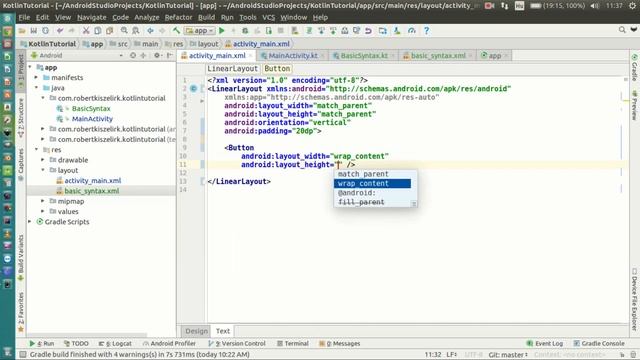This screenshot has height=360, width=640.
Task: Toggle the Preview side tool window
Action: (x=634, y=105)
